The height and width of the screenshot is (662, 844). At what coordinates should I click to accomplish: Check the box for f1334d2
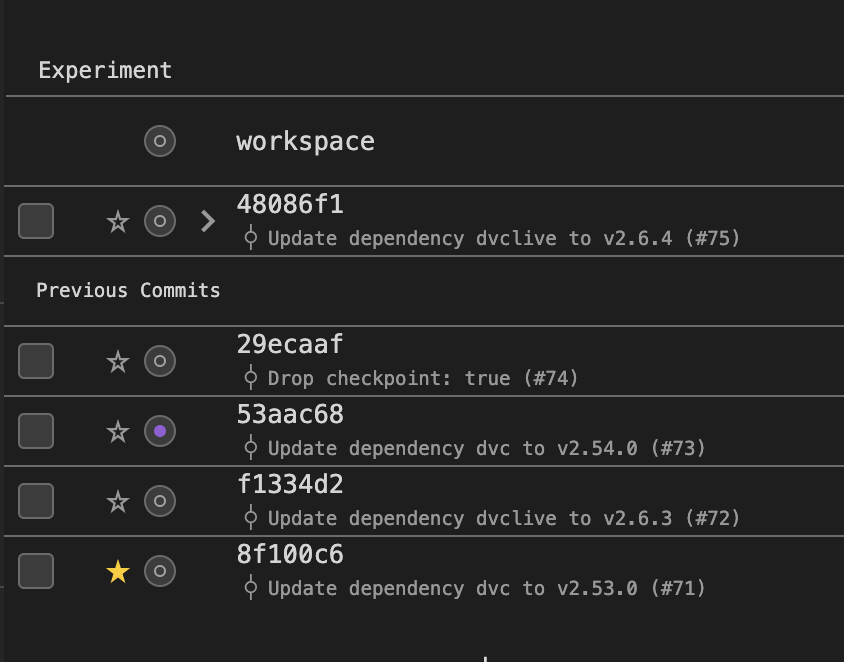point(36,501)
